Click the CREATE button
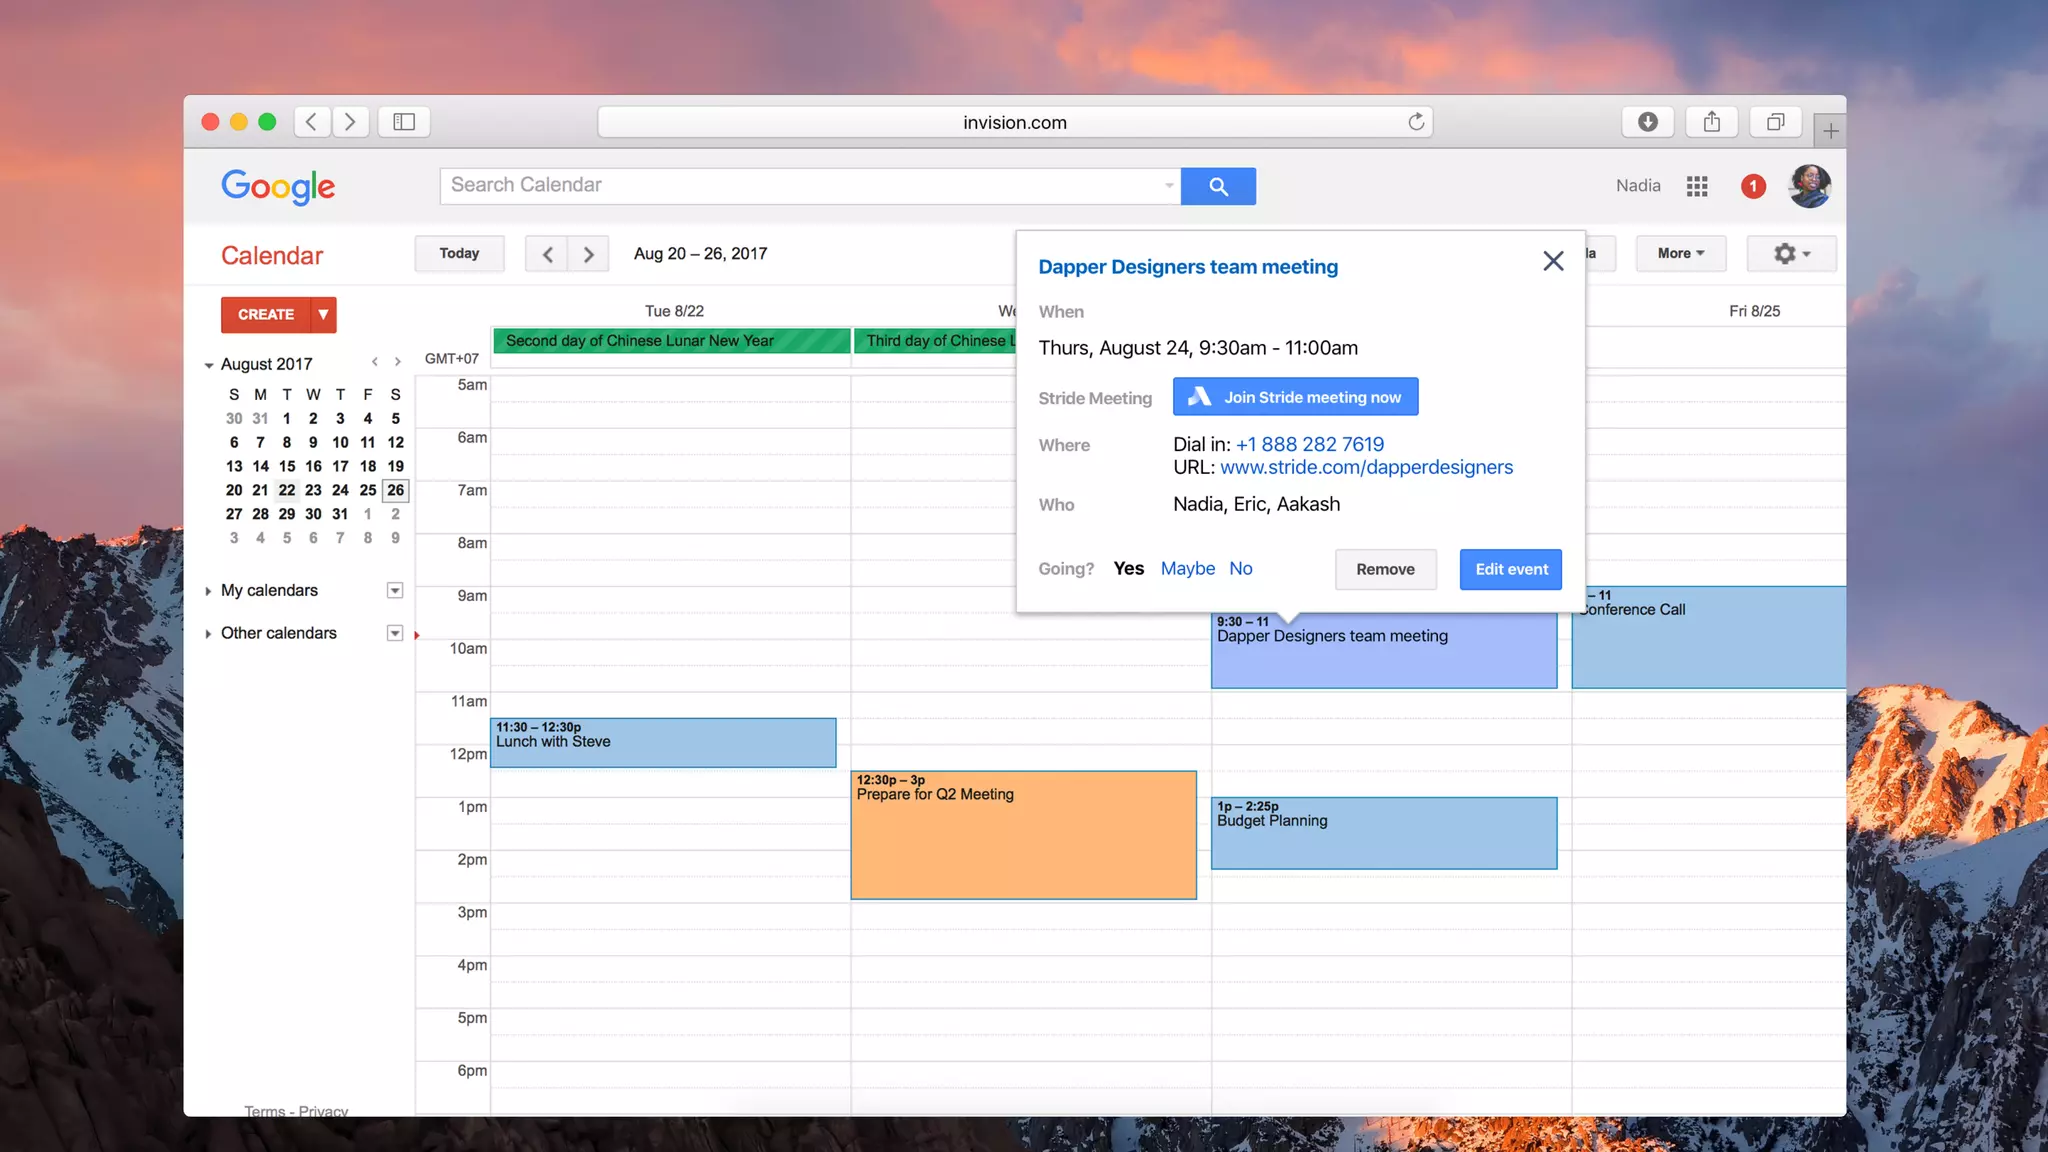Viewport: 2048px width, 1152px height. click(266, 314)
